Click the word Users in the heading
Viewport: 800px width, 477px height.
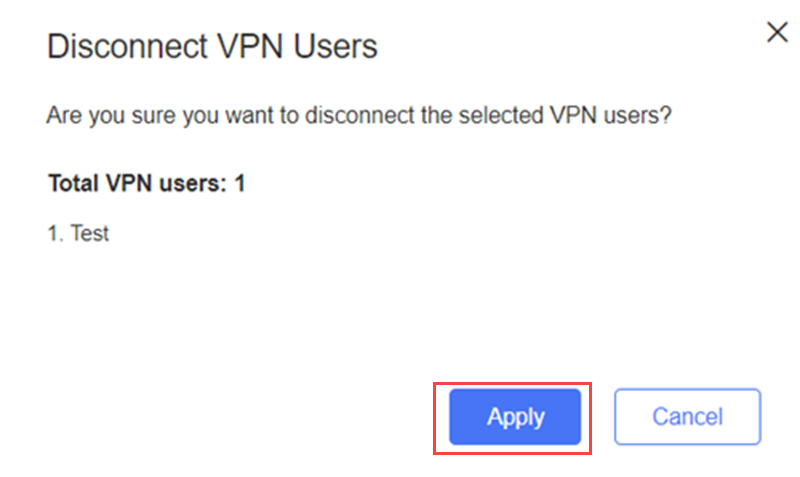pos(336,46)
